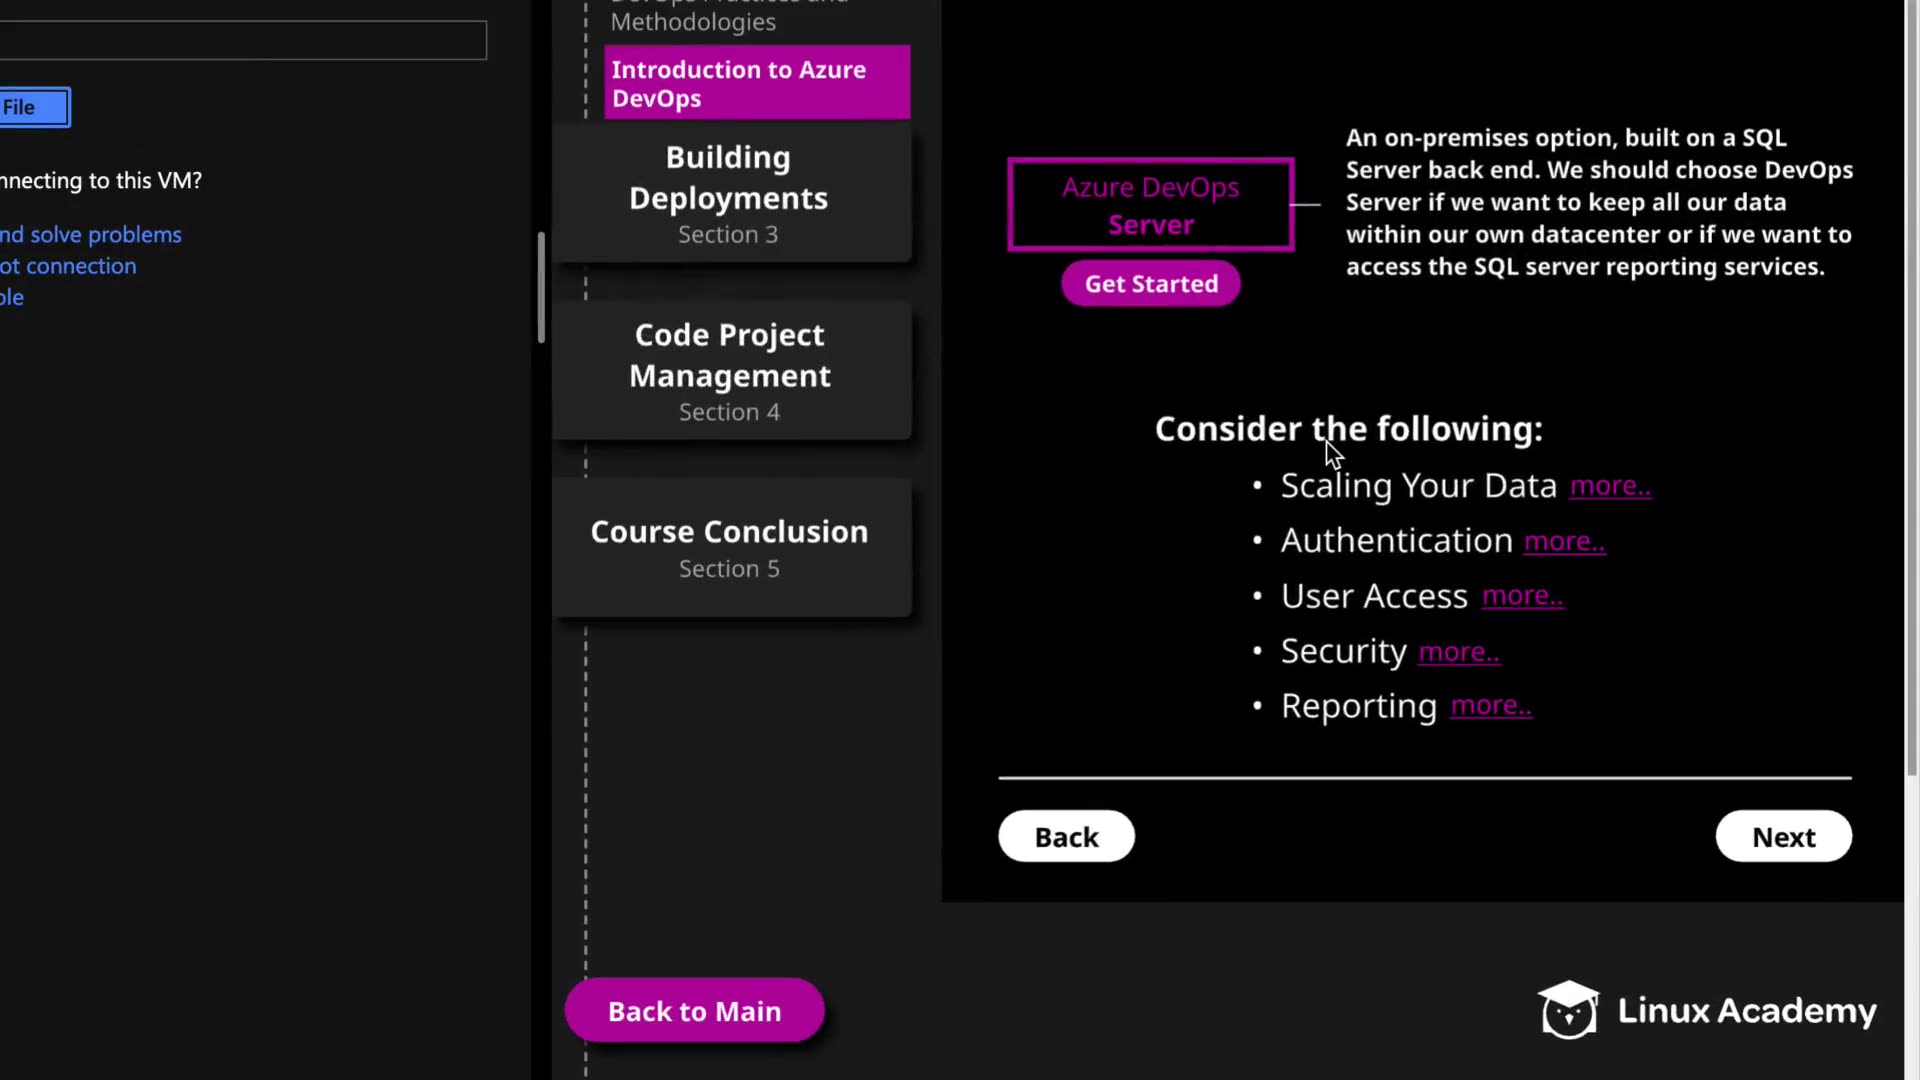
Task: Click the course sidebar vertical scrollbar
Action: (541, 288)
